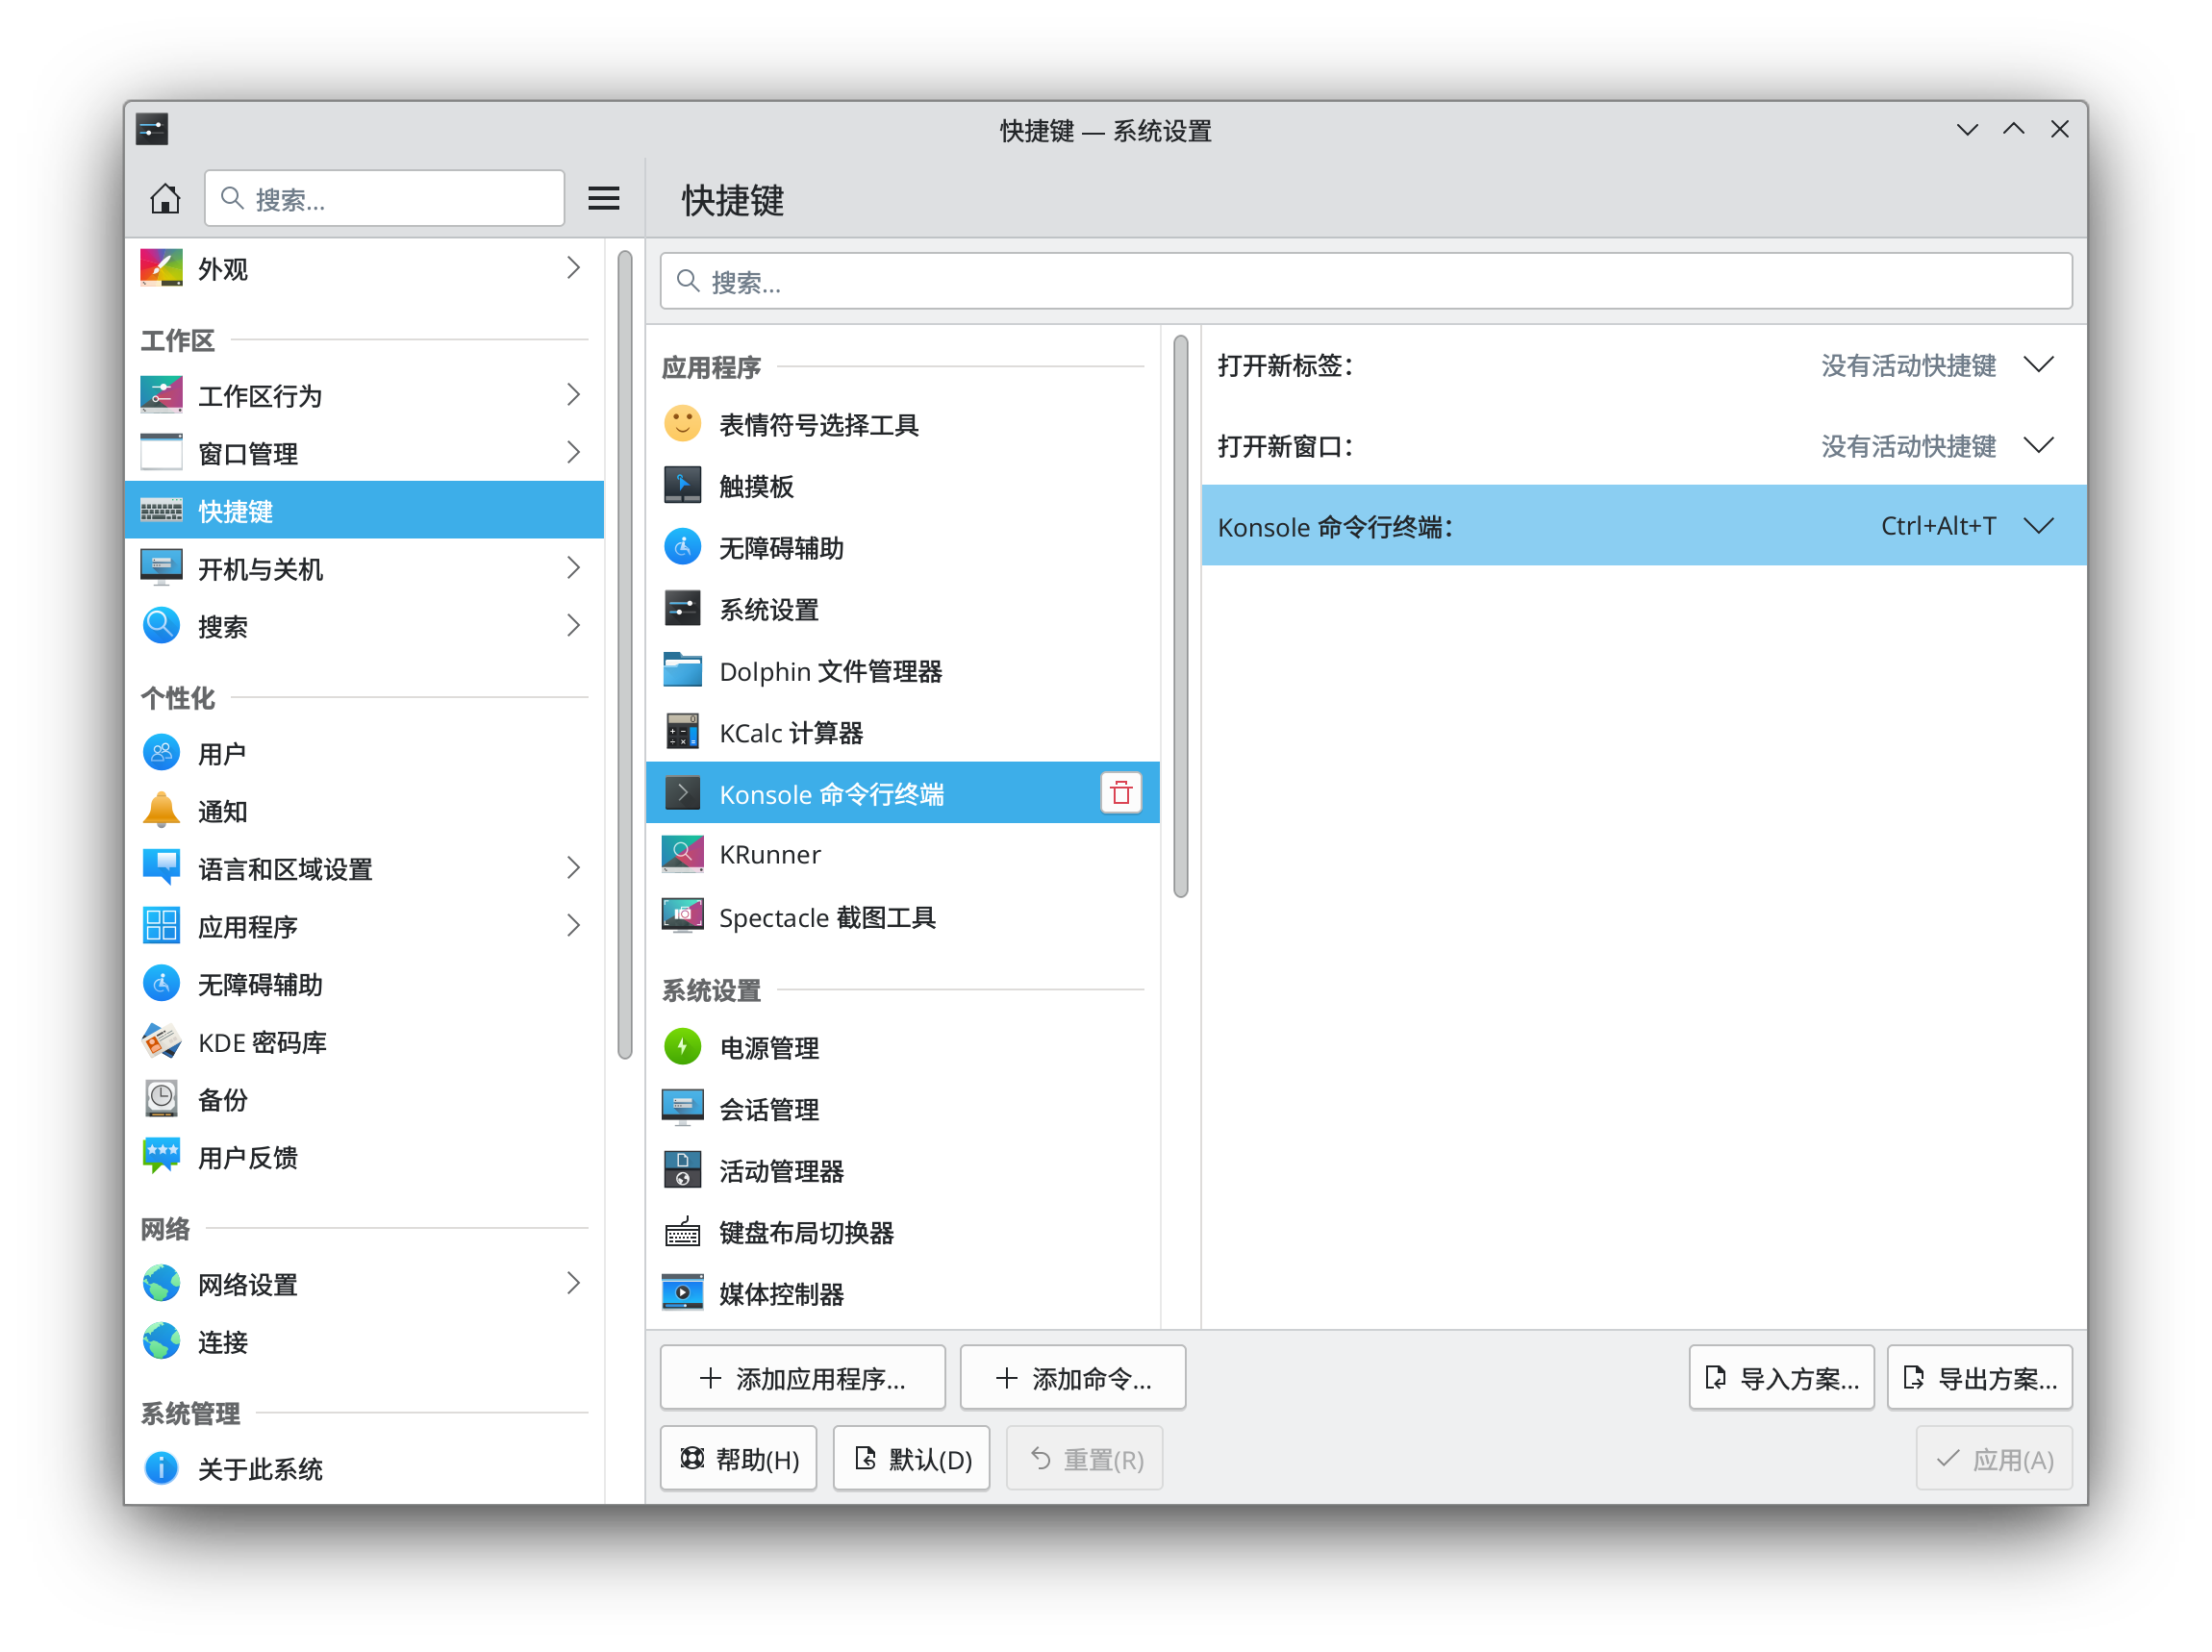Viewport: 2212px width, 1652px height.
Task: Open 电源管理 shortcut settings
Action: (x=768, y=1048)
